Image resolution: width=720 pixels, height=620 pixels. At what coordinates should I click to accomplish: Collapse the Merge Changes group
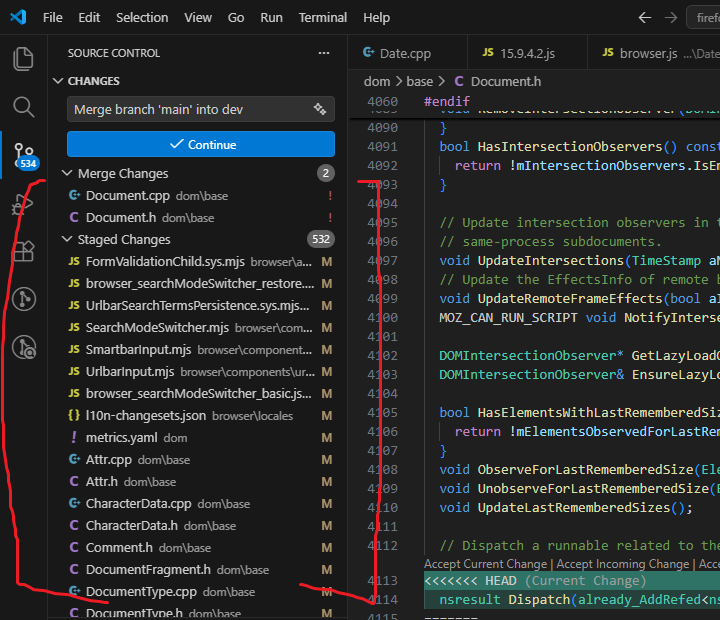[x=116, y=174]
